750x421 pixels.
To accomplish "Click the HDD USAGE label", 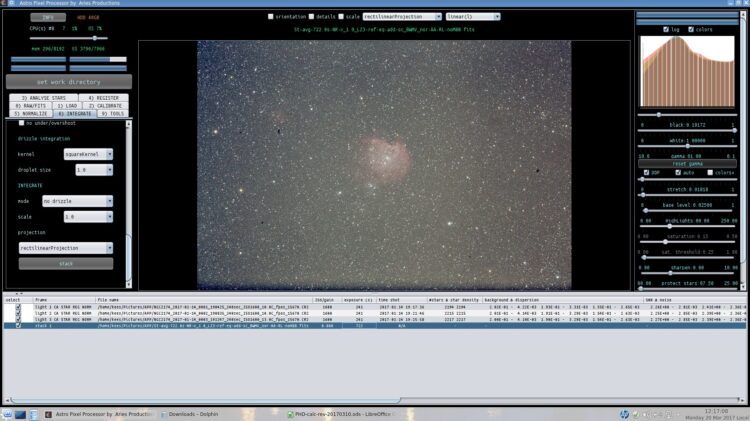I will click(x=88, y=17).
